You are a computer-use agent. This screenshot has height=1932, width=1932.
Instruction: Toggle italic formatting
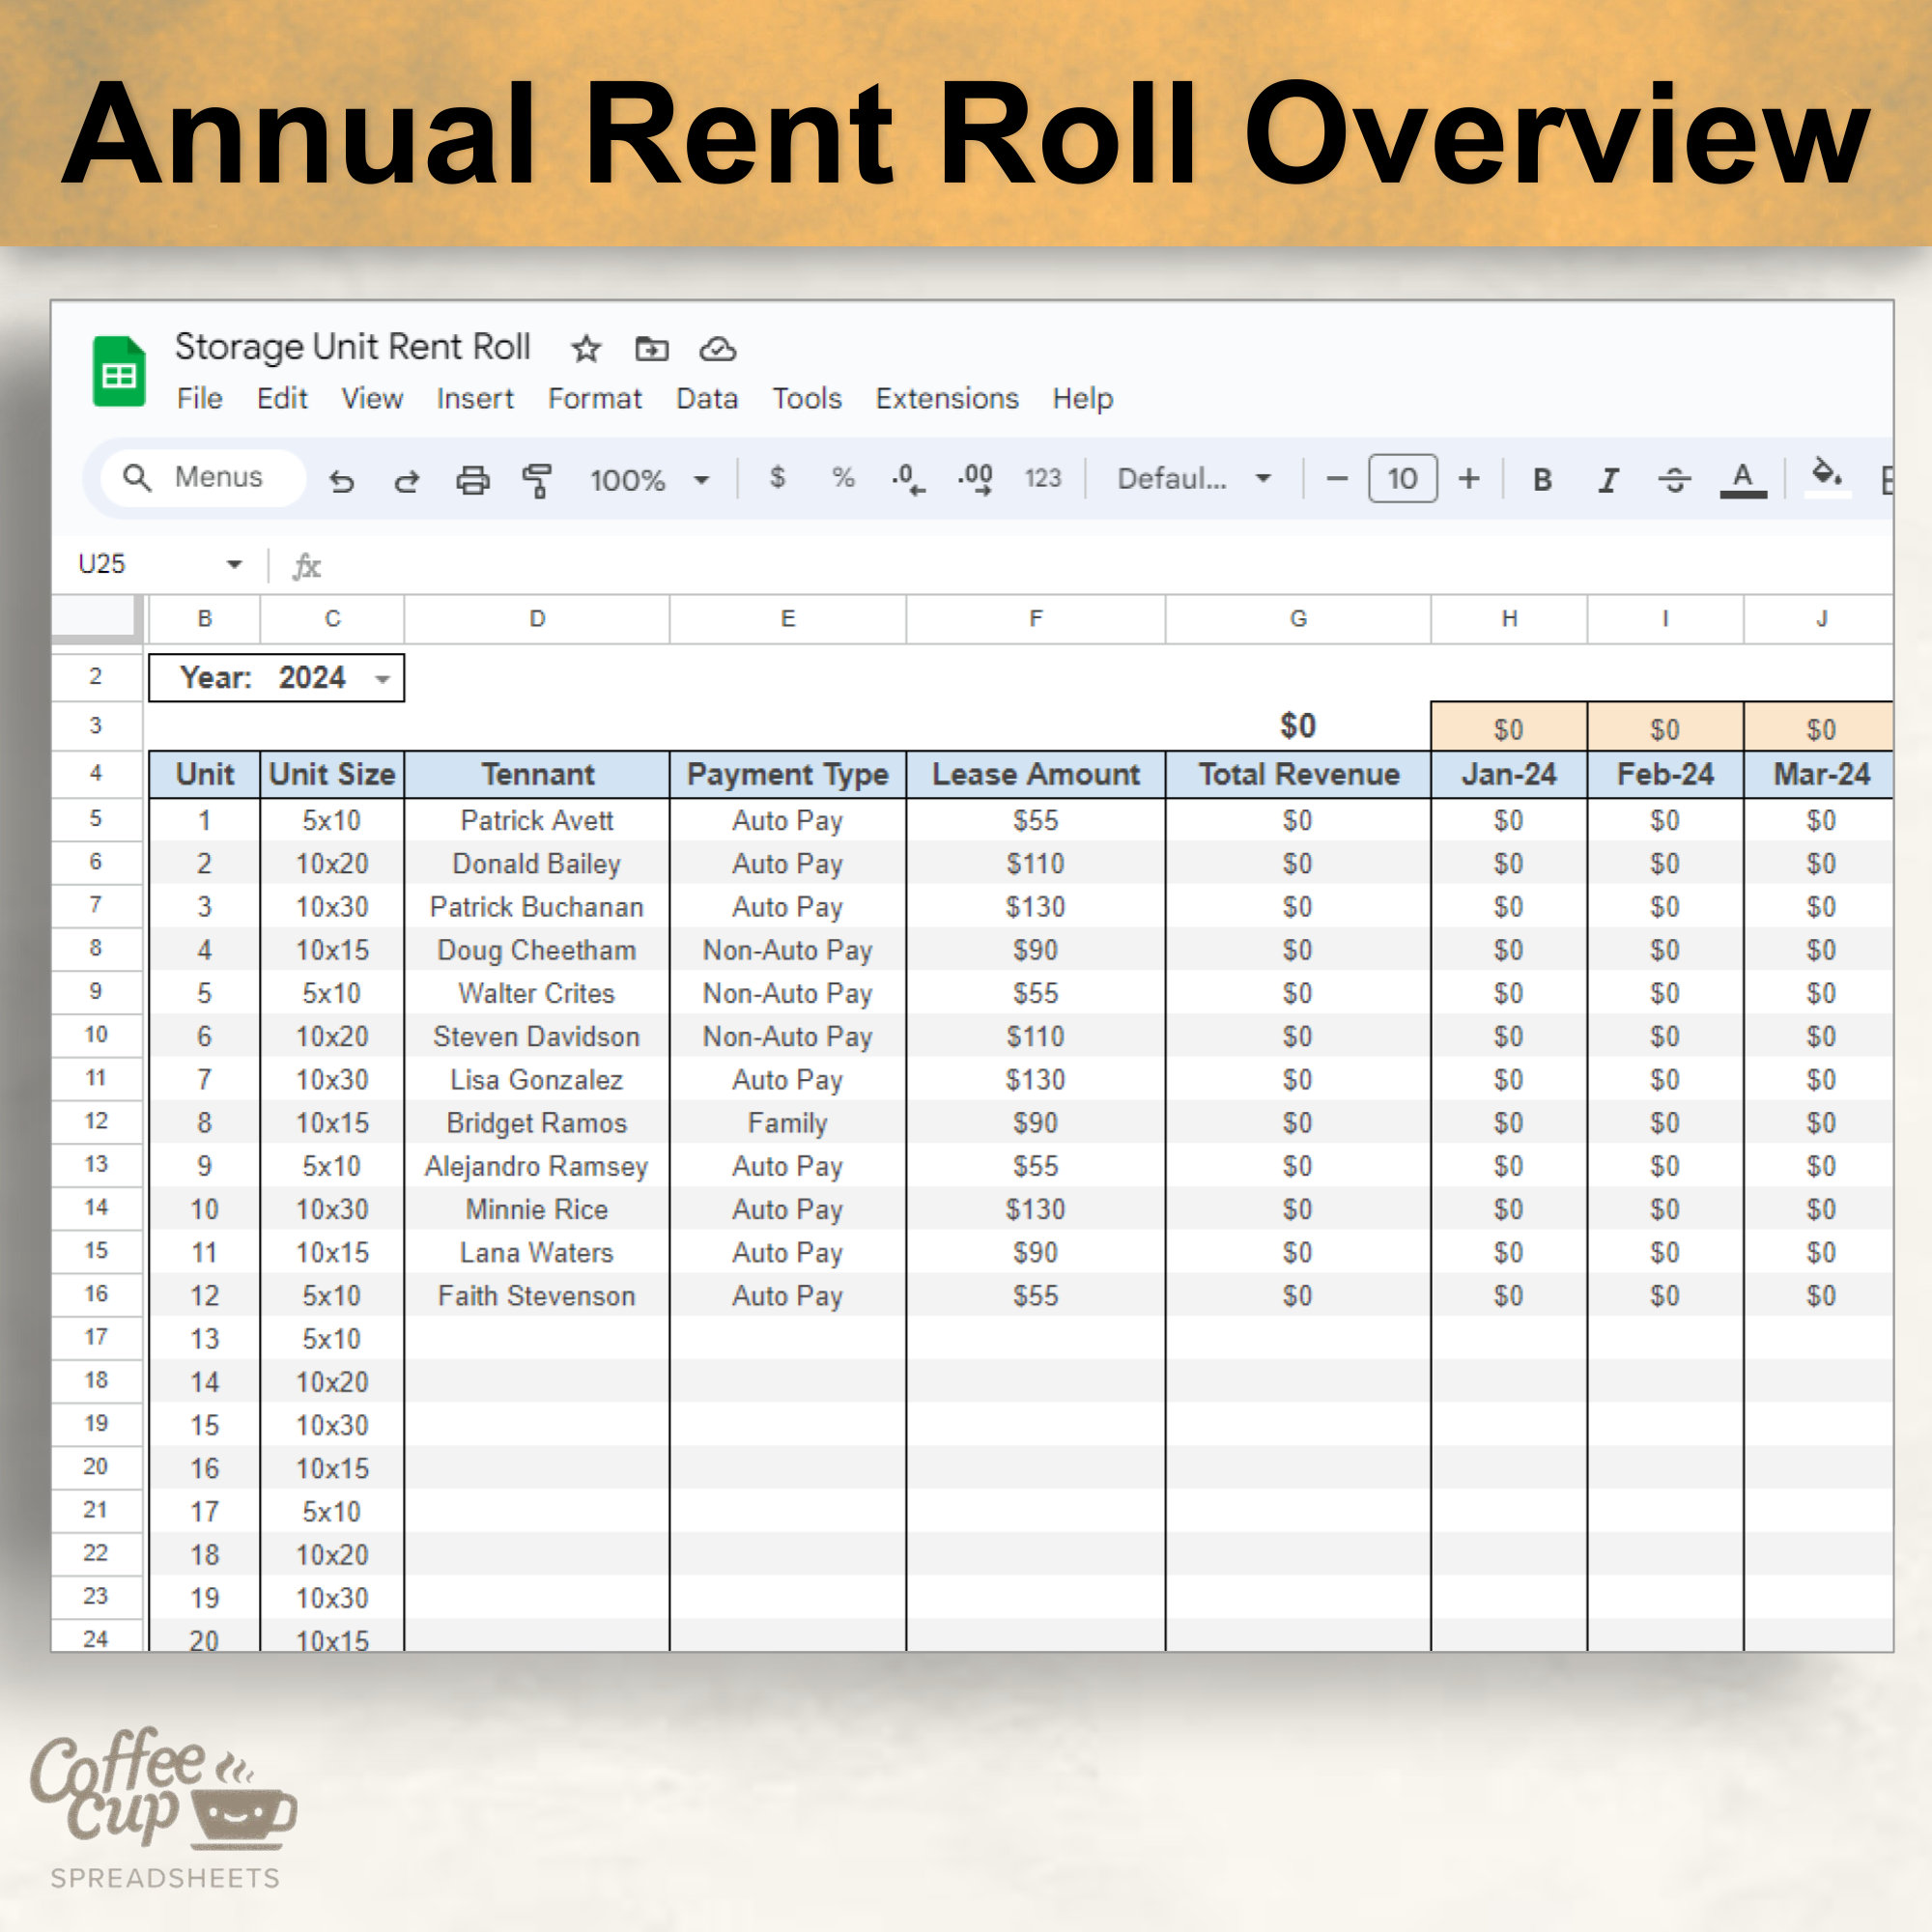(x=1608, y=481)
